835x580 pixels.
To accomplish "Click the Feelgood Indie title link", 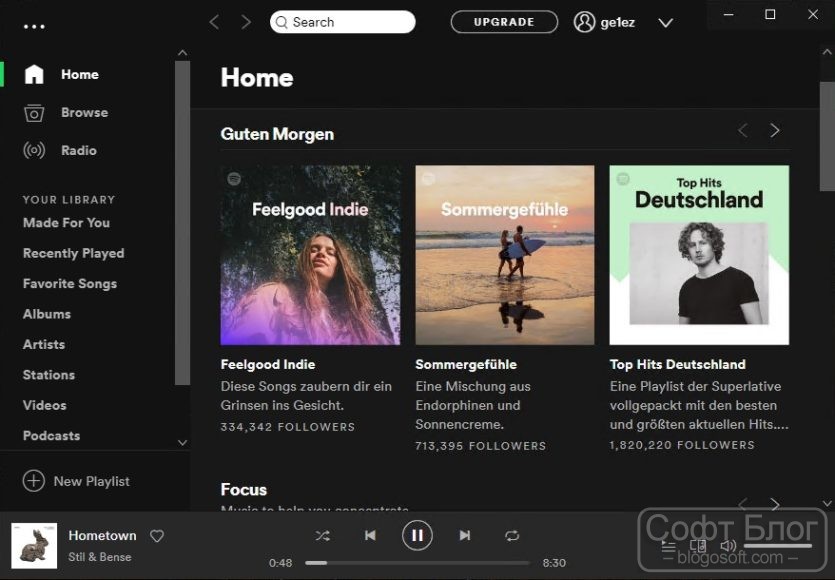I will pyautogui.click(x=268, y=364).
